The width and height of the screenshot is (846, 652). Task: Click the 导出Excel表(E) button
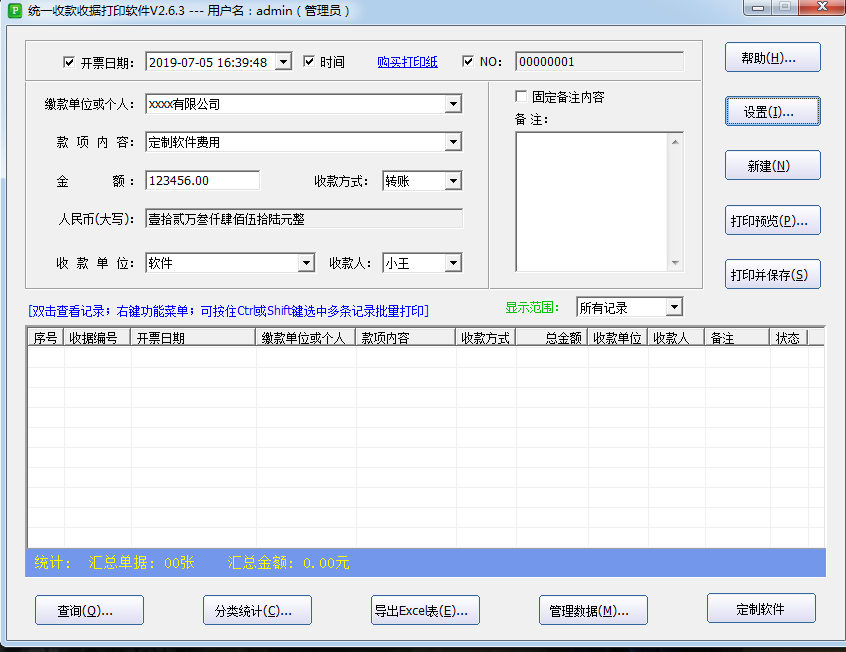coord(426,610)
